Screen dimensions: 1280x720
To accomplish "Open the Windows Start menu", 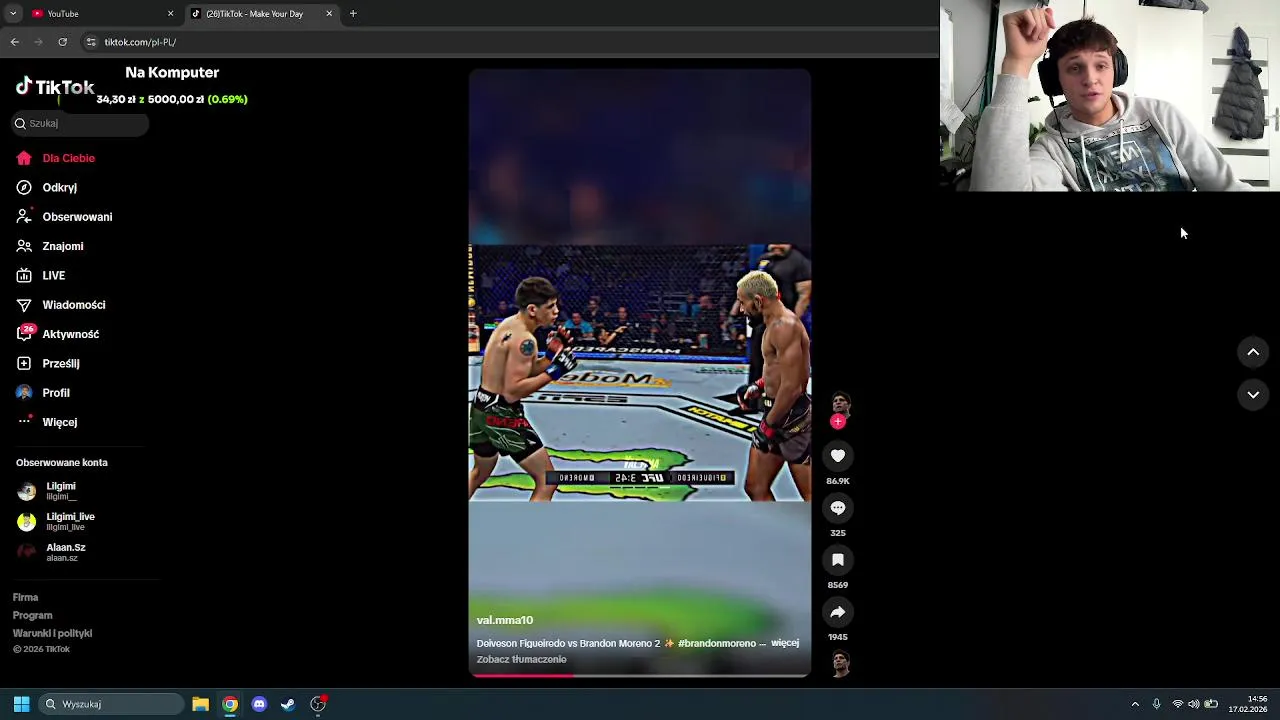I will point(21,704).
